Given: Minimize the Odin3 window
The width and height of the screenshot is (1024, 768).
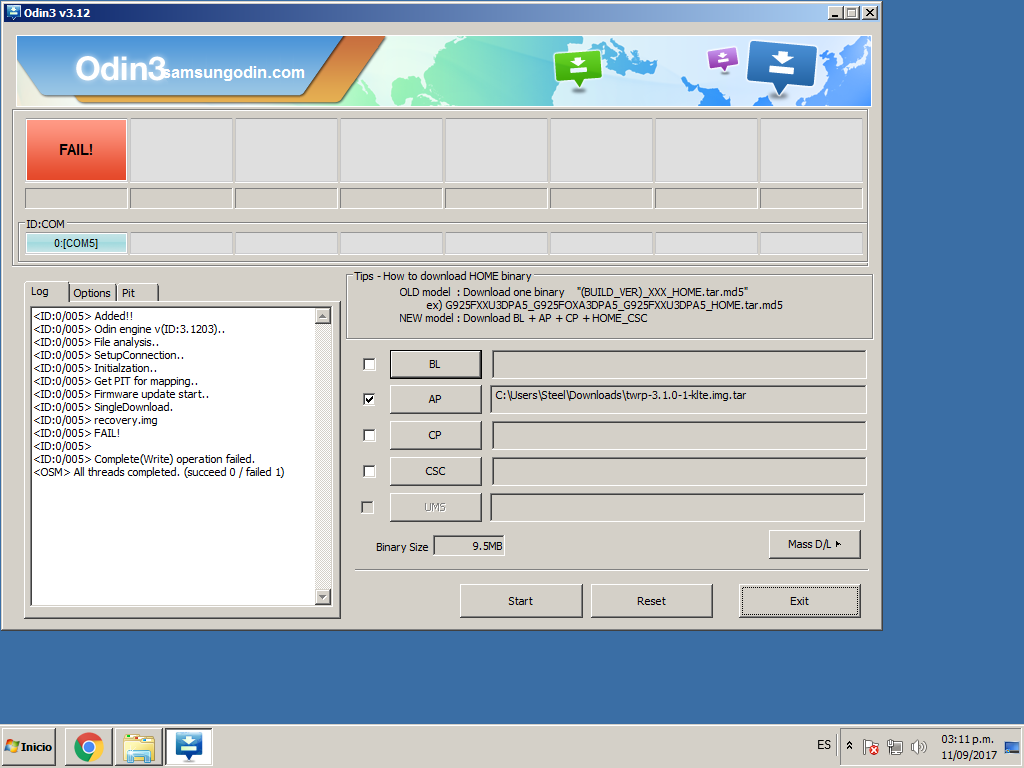Looking at the screenshot, I should click(x=836, y=12).
